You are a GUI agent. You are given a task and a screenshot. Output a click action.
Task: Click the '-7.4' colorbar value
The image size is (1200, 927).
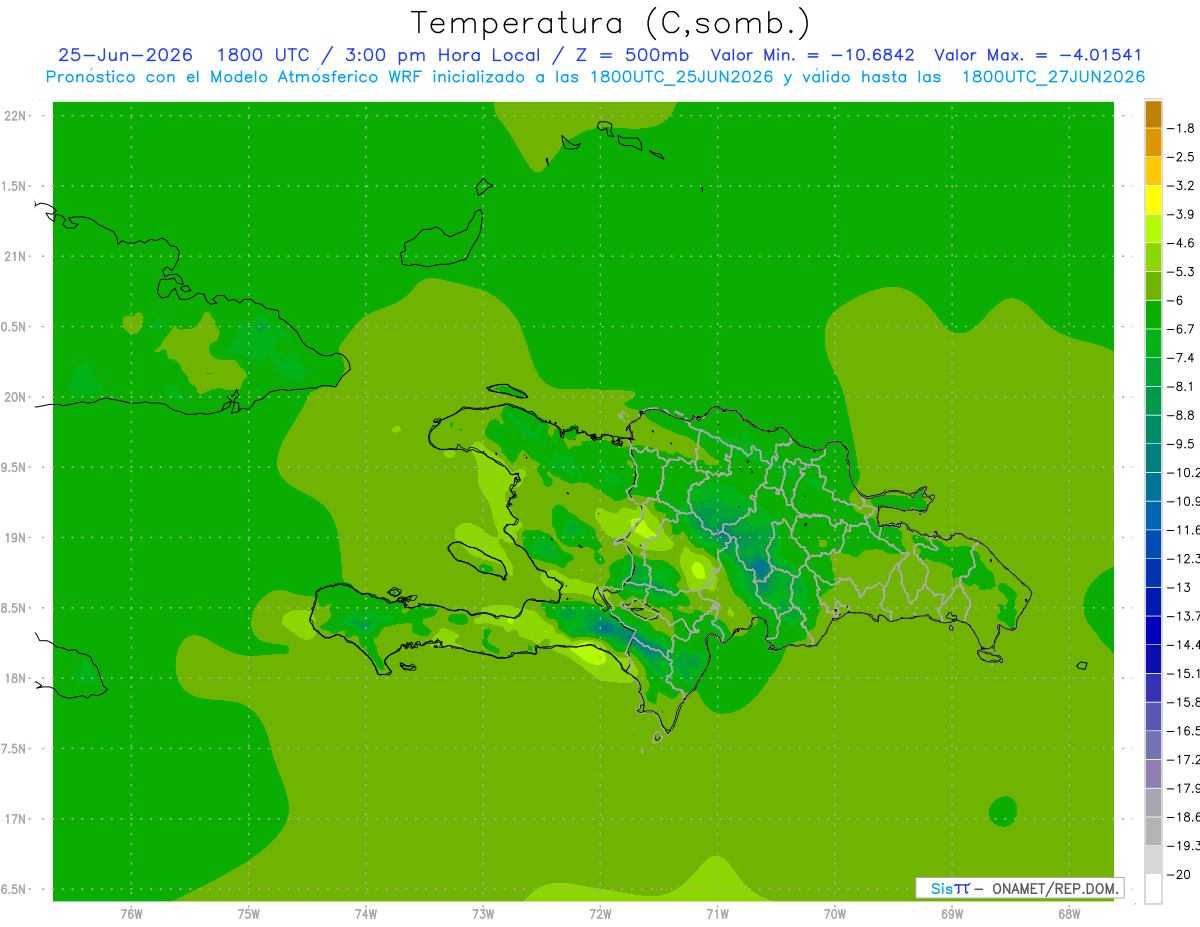1182,357
